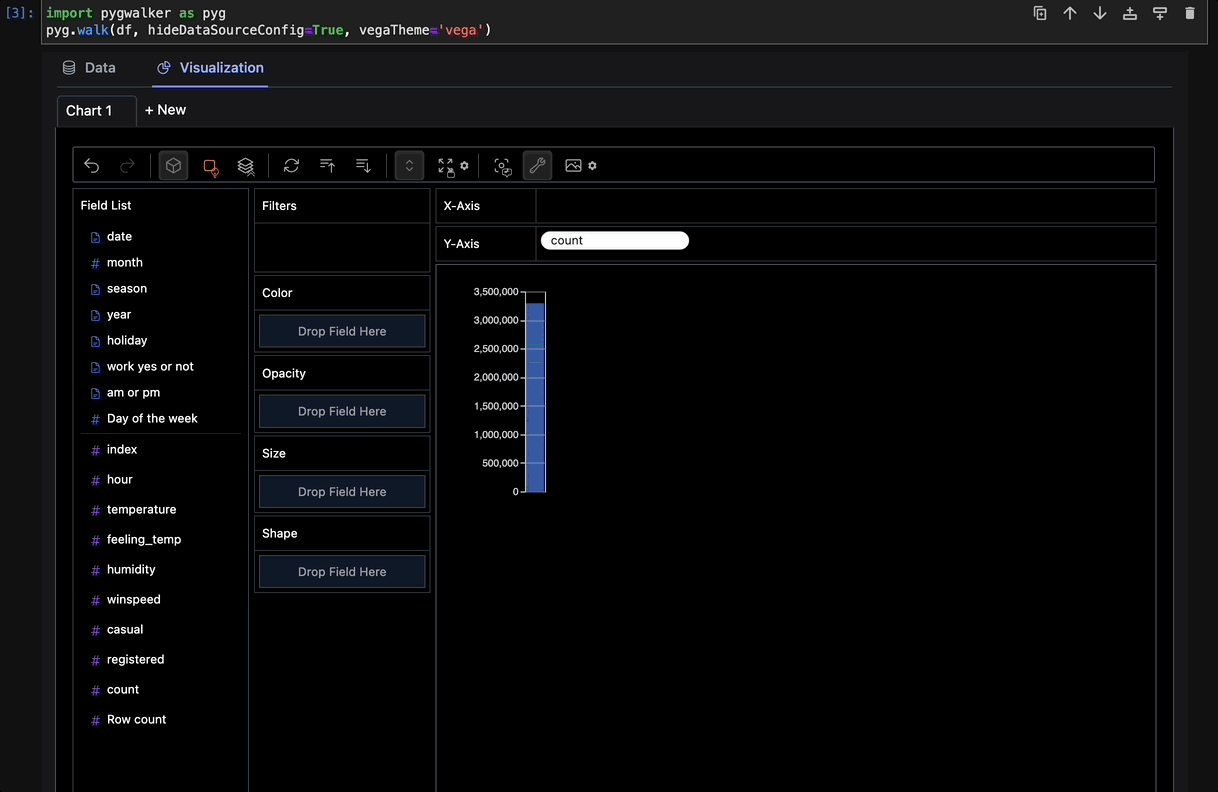
Task: Open the stack mode layers menu
Action: 246,166
